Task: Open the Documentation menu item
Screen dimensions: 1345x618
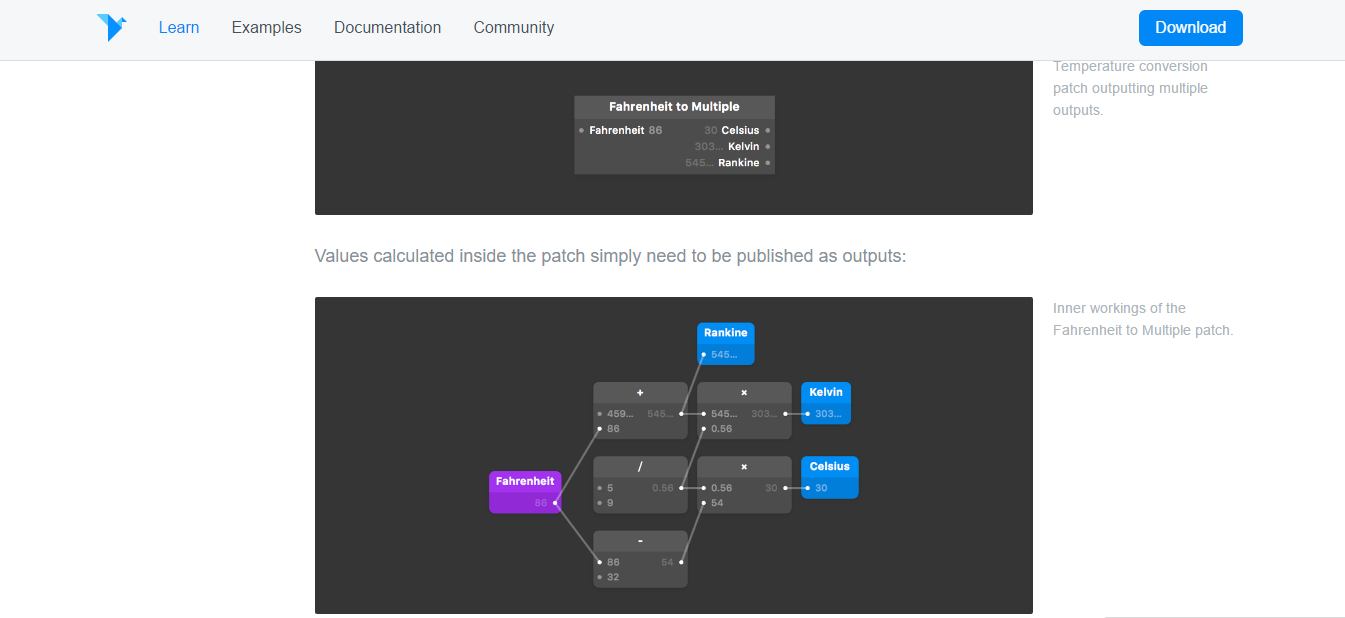Action: pyautogui.click(x=387, y=28)
